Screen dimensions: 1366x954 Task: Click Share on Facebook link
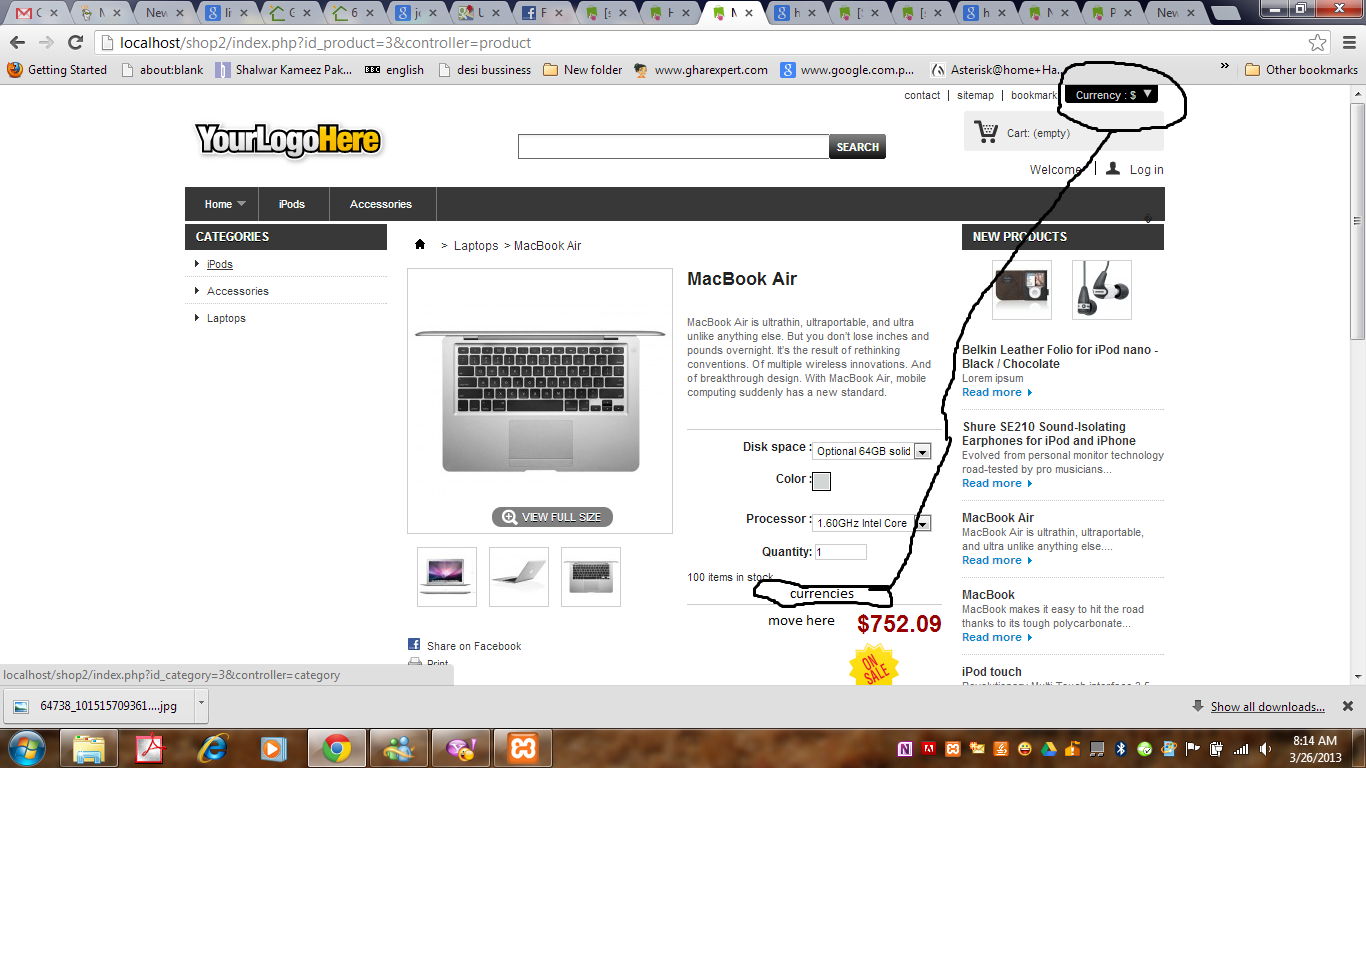coord(474,646)
